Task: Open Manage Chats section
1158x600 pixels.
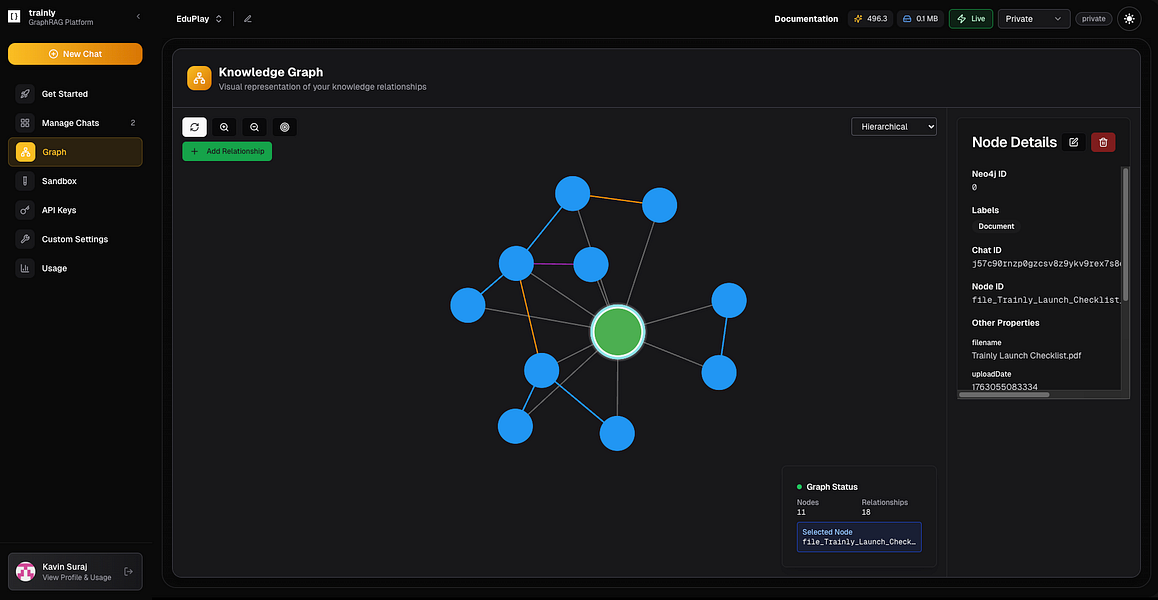Action: pos(75,123)
